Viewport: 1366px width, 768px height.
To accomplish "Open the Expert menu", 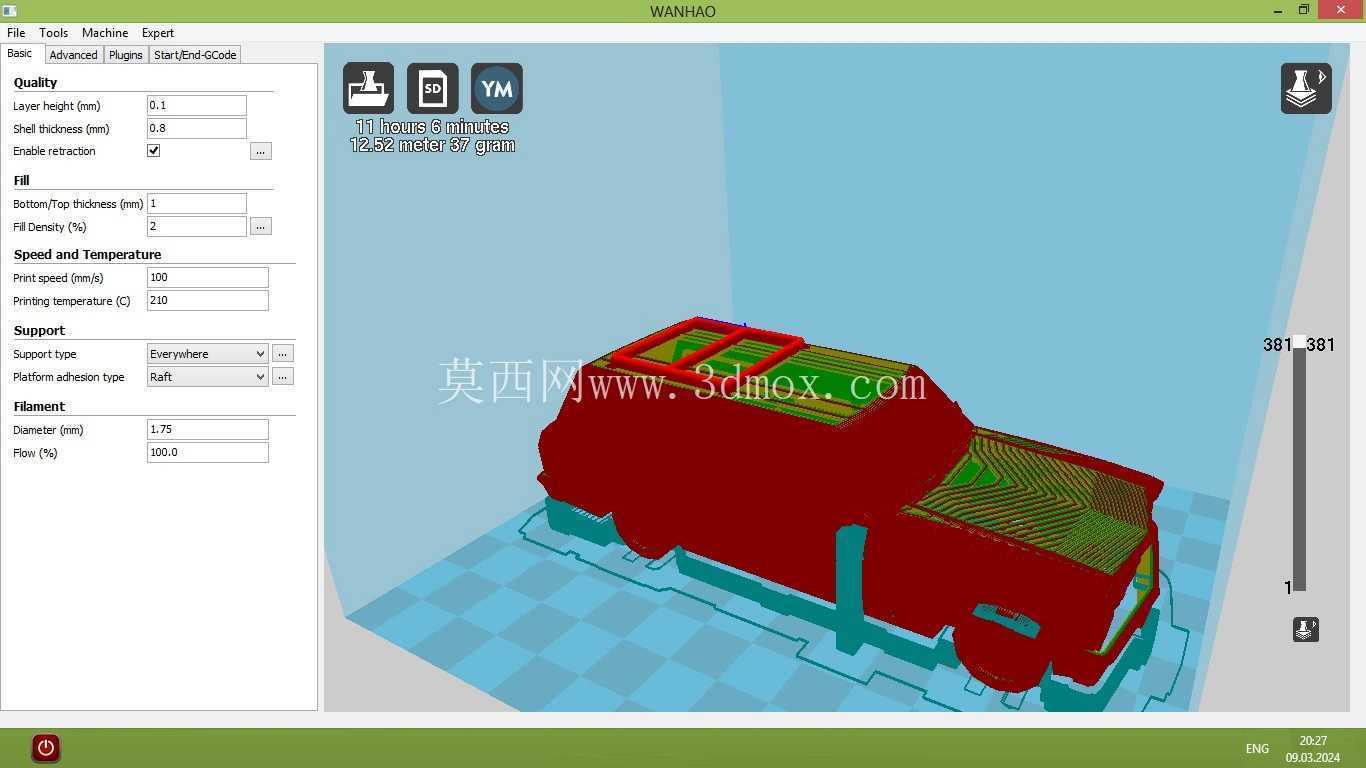I will (x=158, y=33).
